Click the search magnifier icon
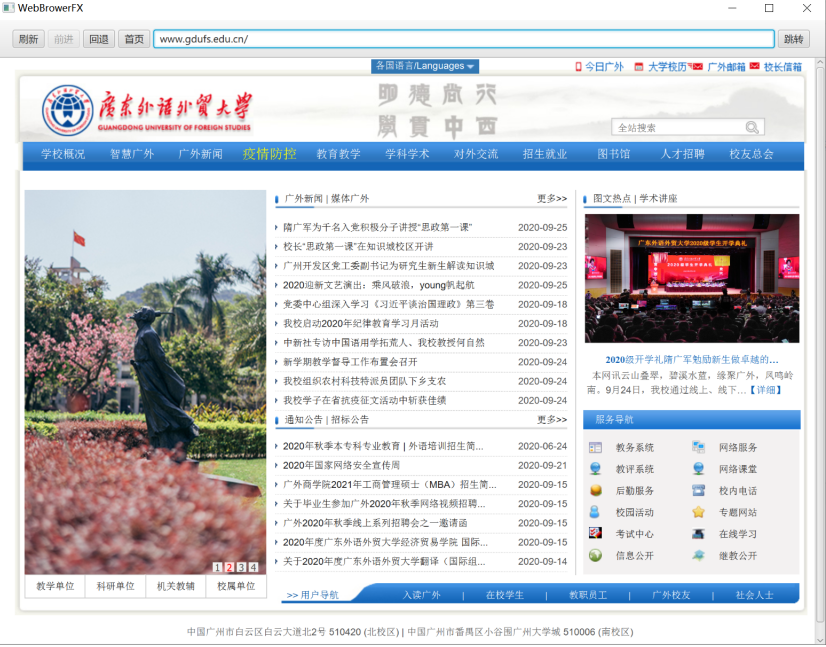The image size is (826, 647). [x=752, y=127]
